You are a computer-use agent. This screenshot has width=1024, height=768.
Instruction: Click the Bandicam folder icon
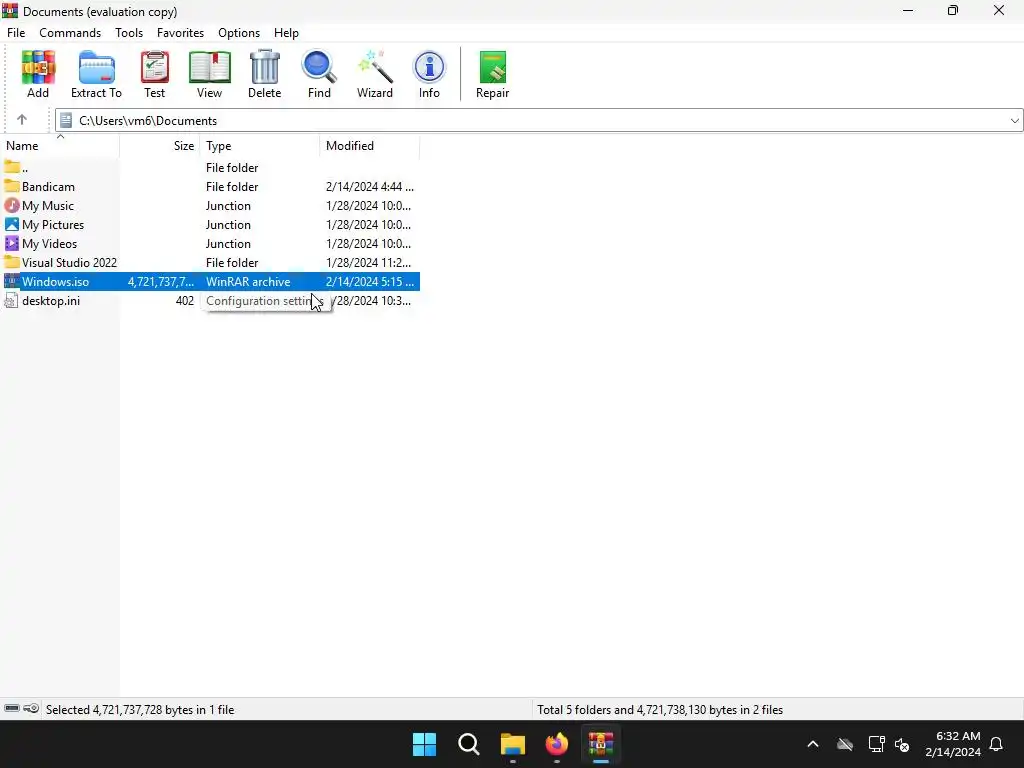point(12,187)
